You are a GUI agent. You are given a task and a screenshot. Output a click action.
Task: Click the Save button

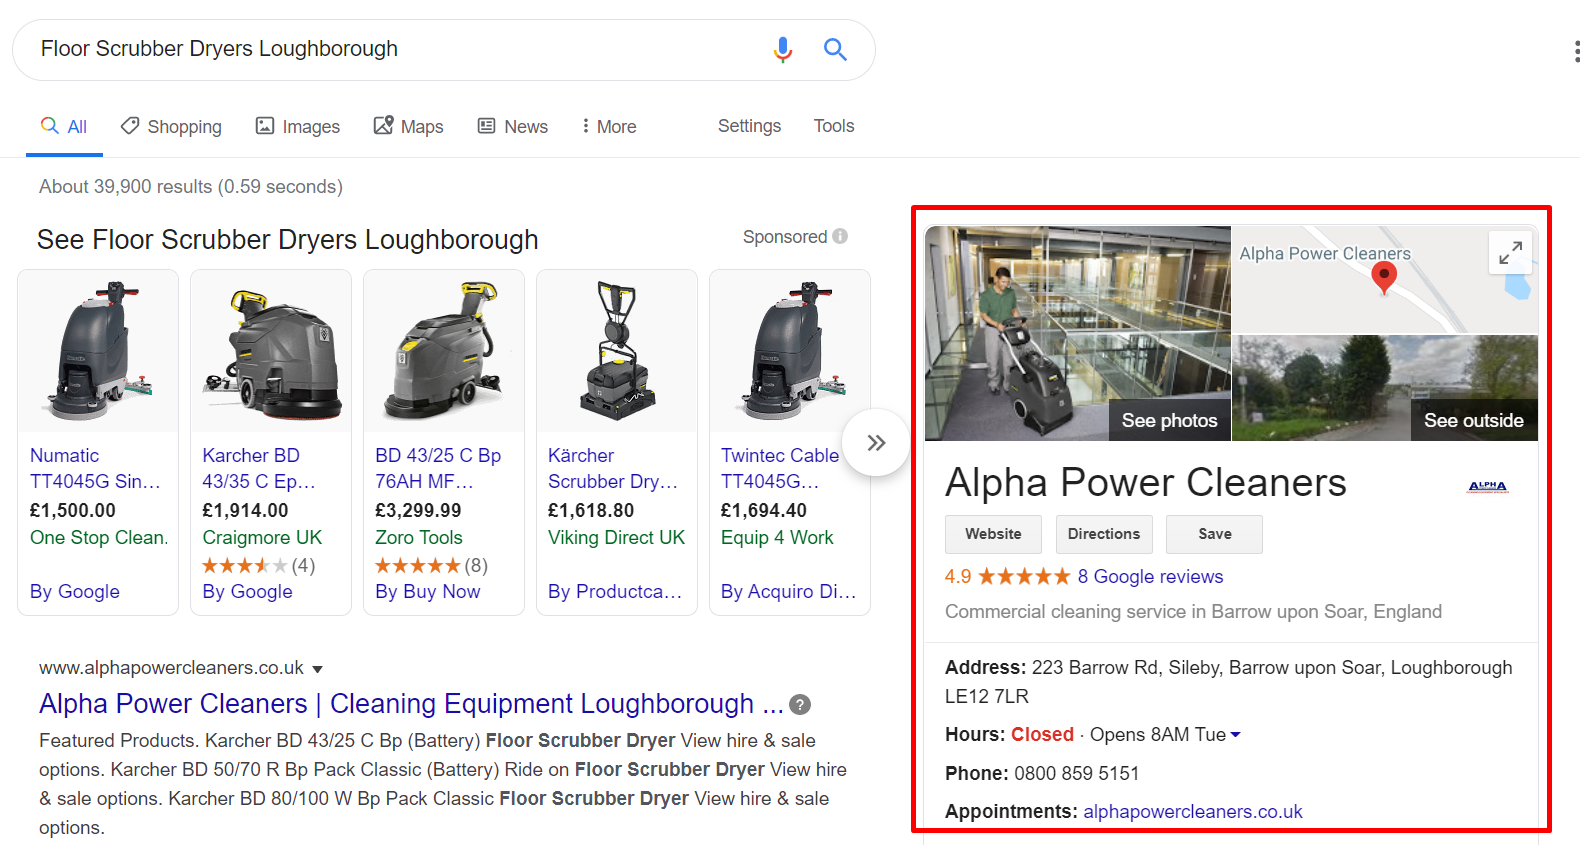1214,534
